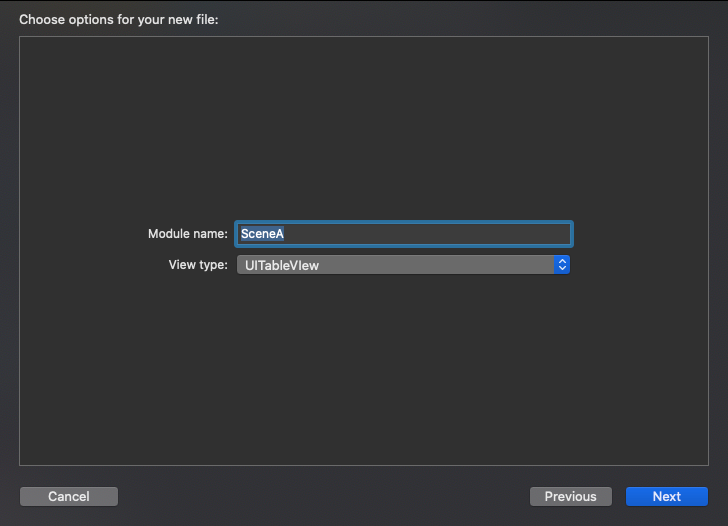Click the "View type:" label

pos(198,265)
